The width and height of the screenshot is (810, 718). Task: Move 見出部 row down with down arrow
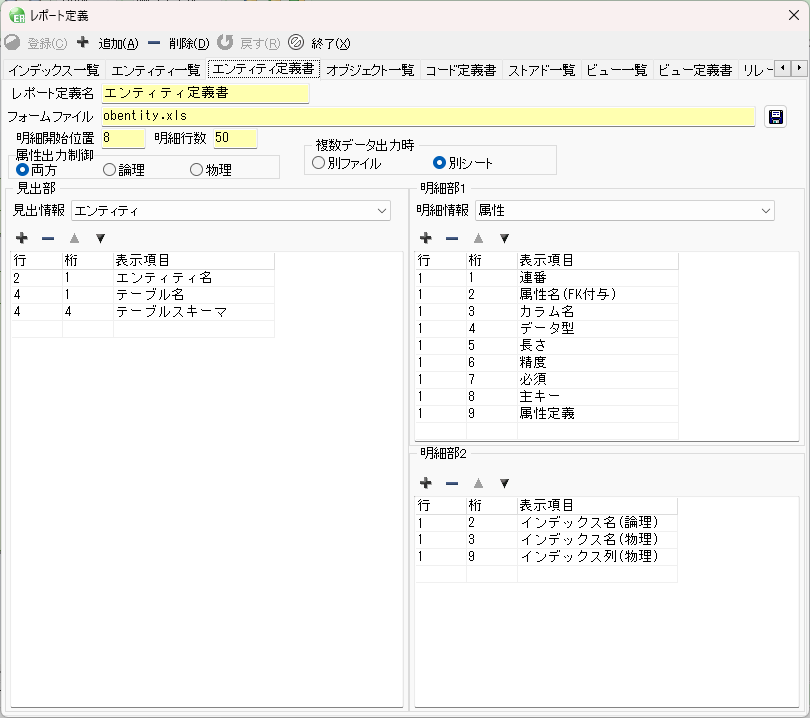[101, 238]
